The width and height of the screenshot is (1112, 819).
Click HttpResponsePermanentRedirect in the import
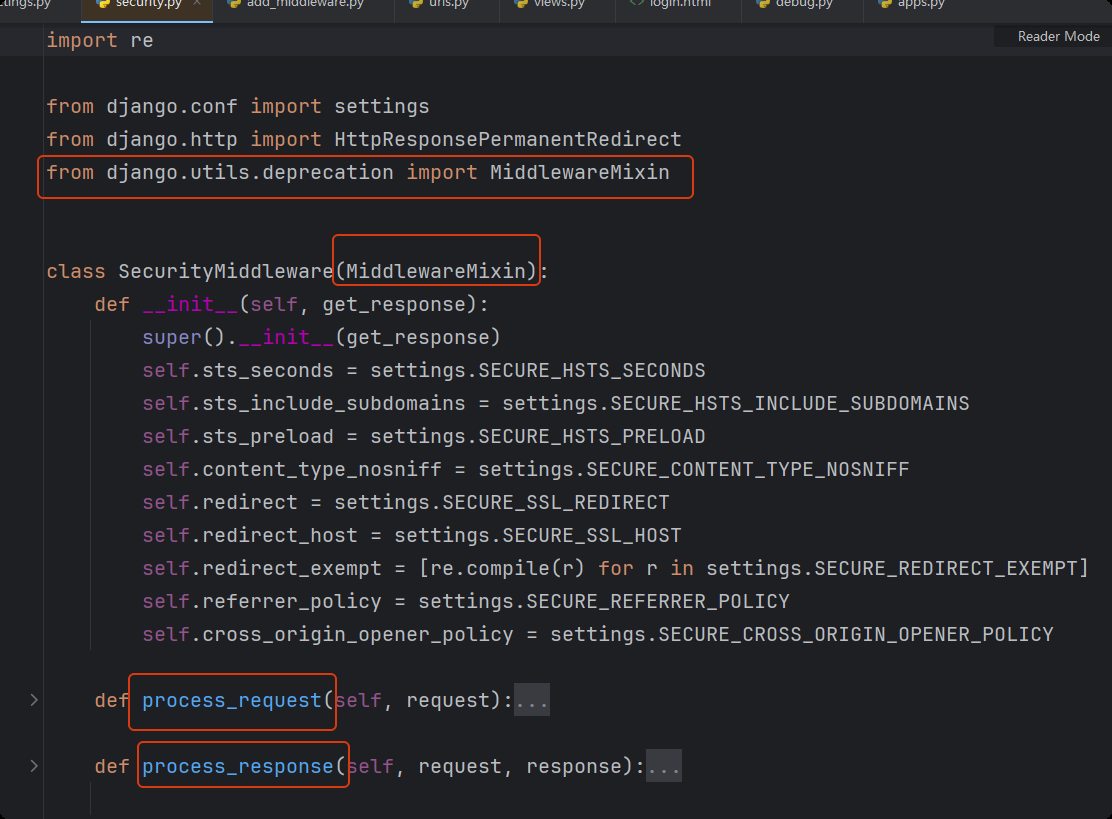tap(508, 139)
